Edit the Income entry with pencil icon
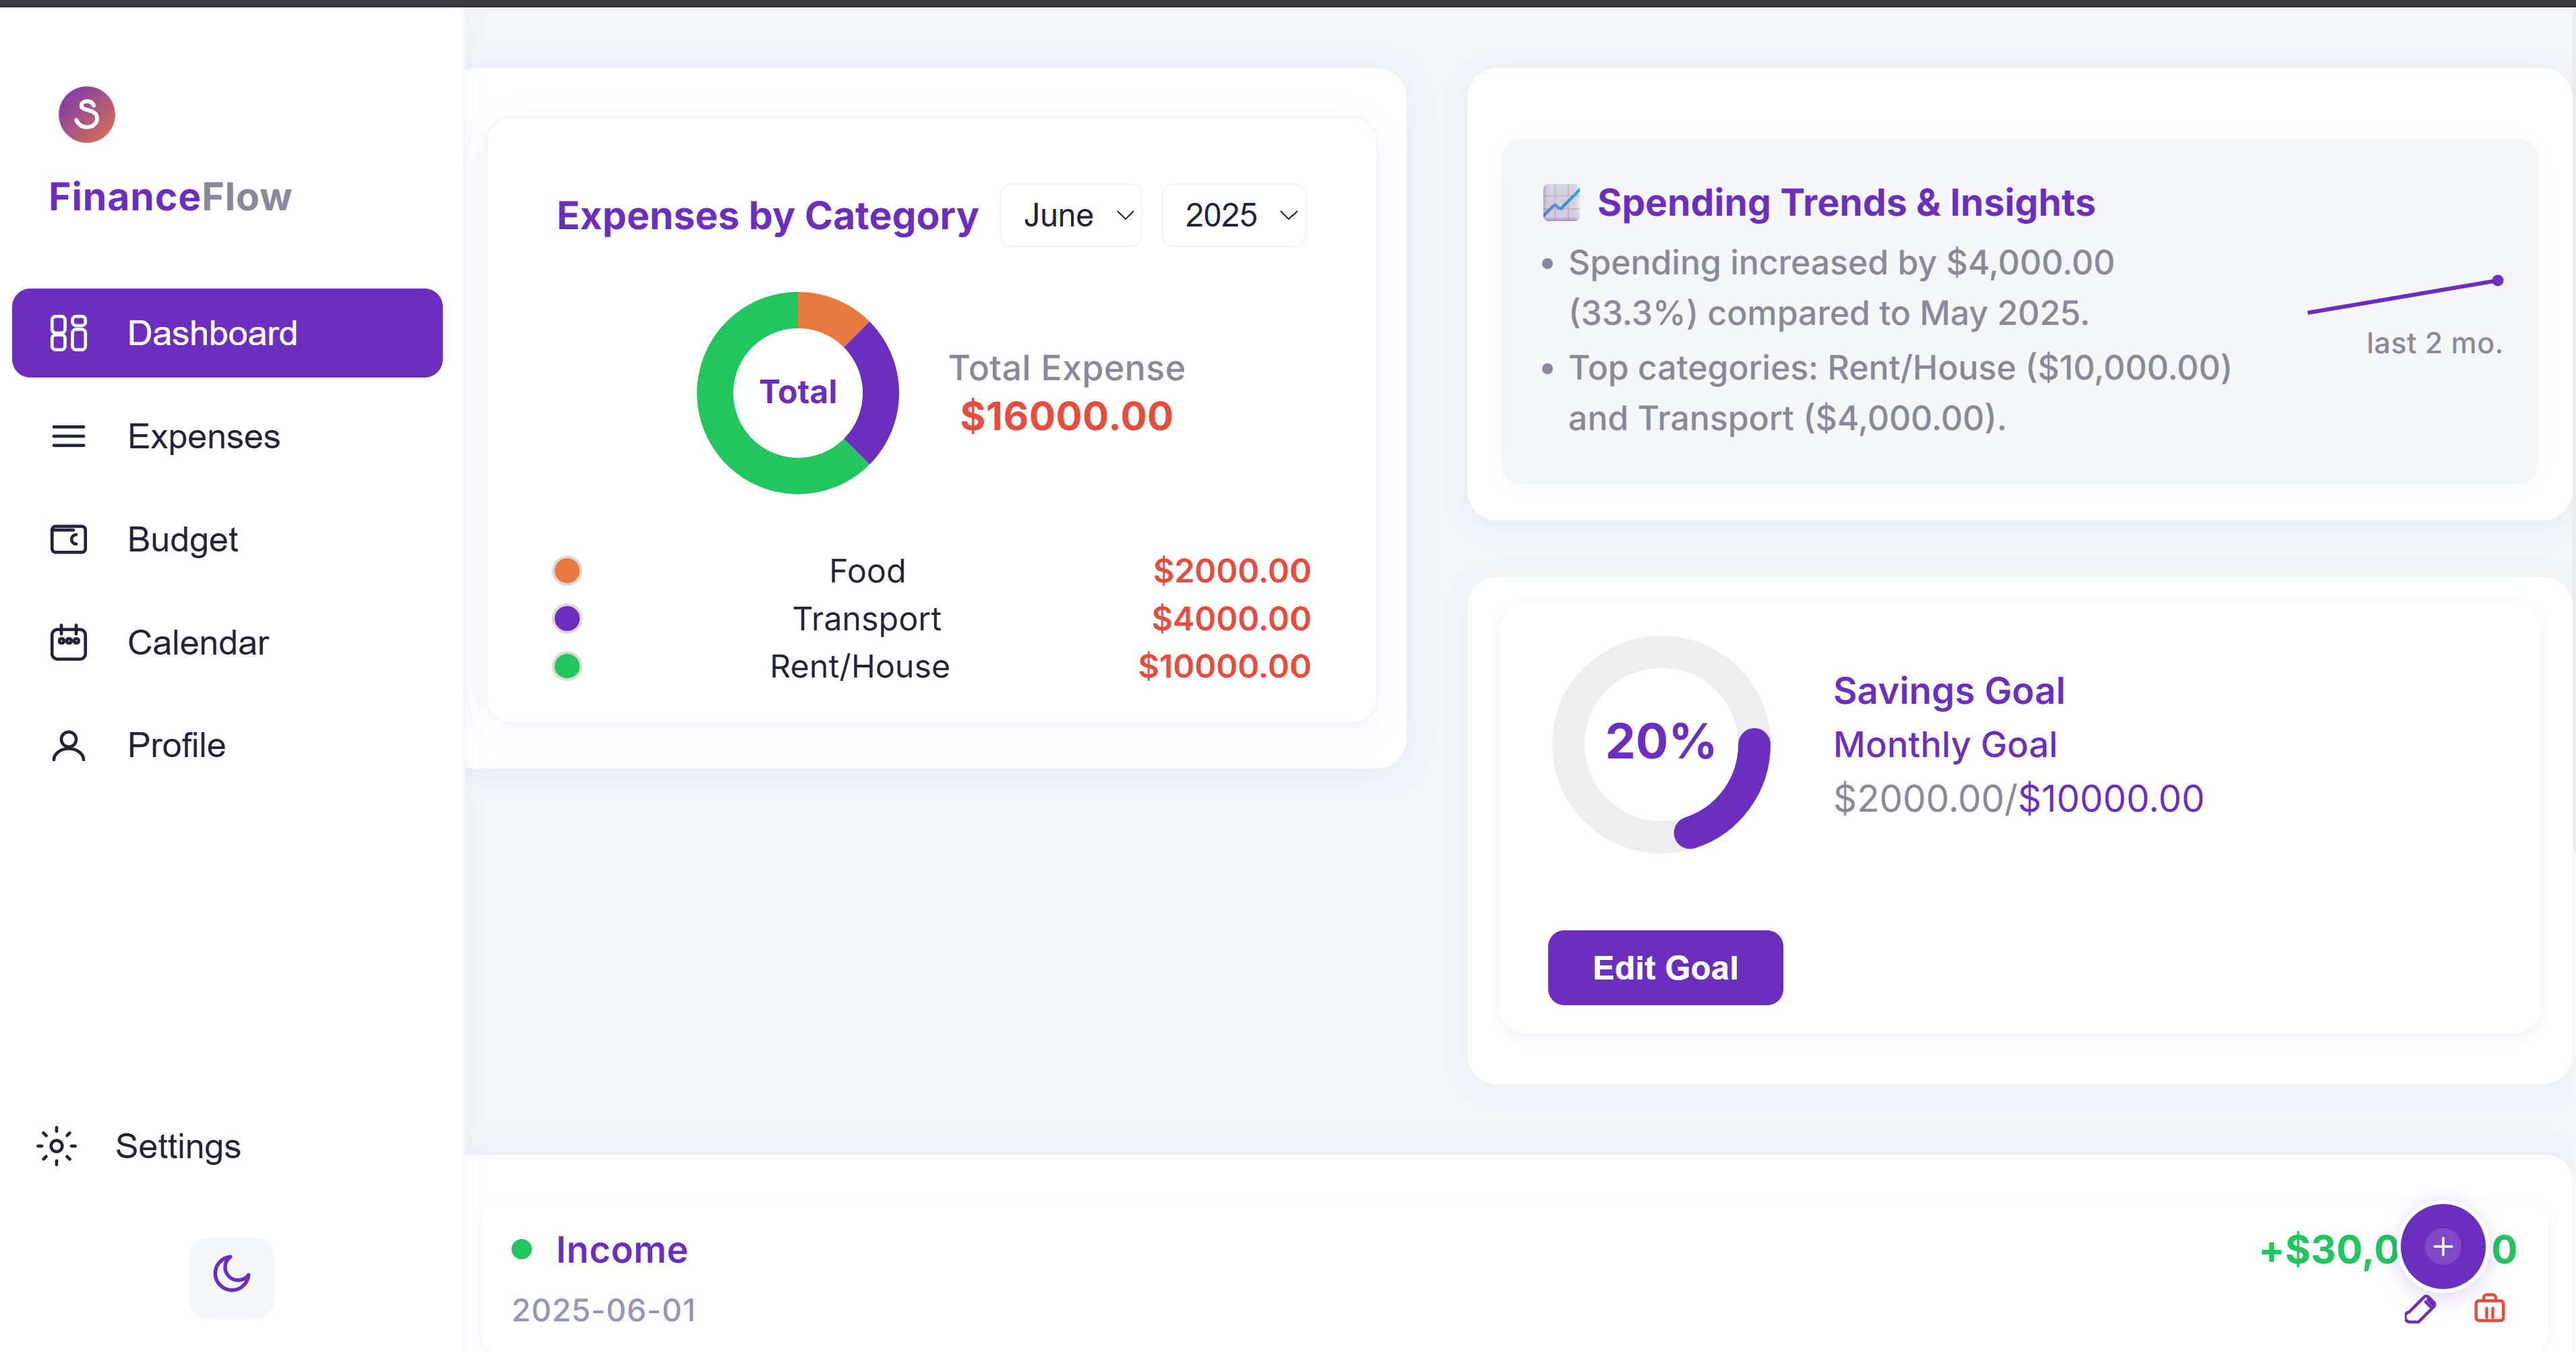 click(2419, 1309)
